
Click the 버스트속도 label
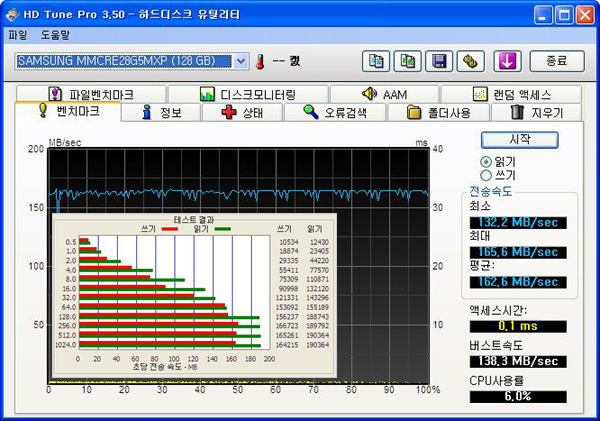496,346
